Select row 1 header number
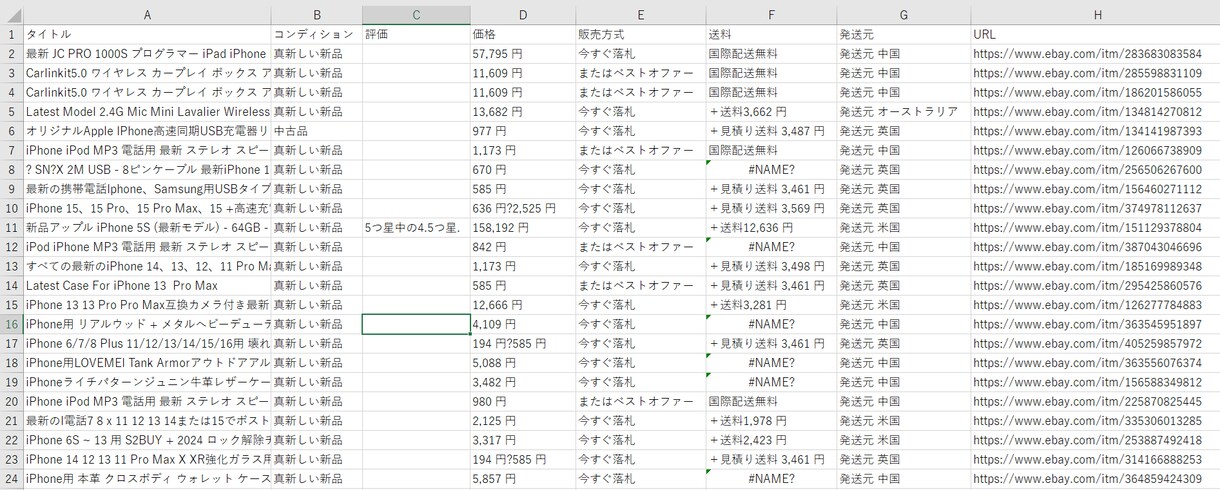 tap(11, 34)
